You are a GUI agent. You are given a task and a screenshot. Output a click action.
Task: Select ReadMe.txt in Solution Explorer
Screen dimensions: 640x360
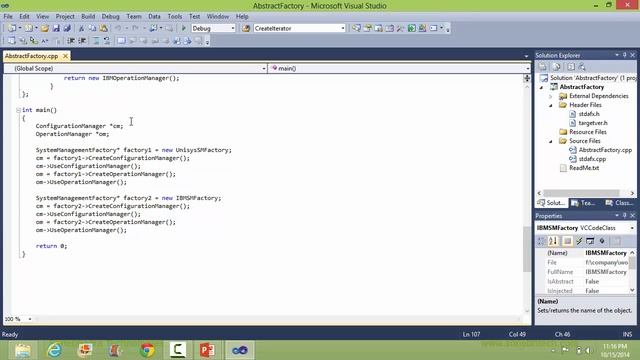[x=584, y=168]
